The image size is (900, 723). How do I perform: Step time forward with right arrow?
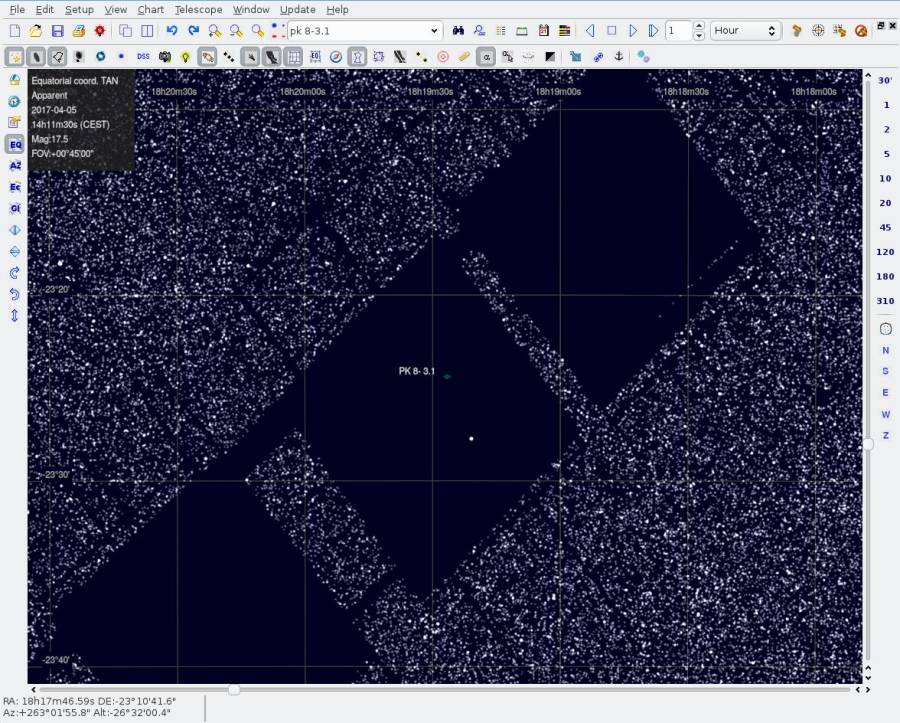(633, 31)
